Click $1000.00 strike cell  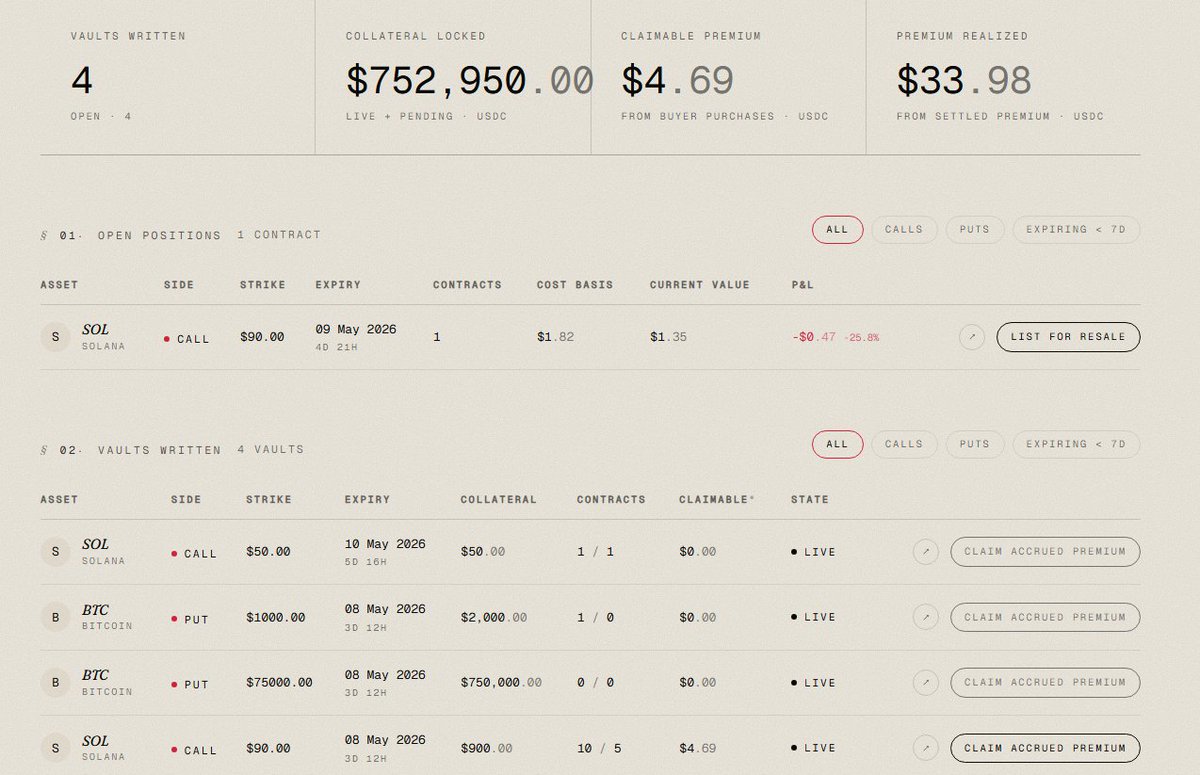point(276,618)
